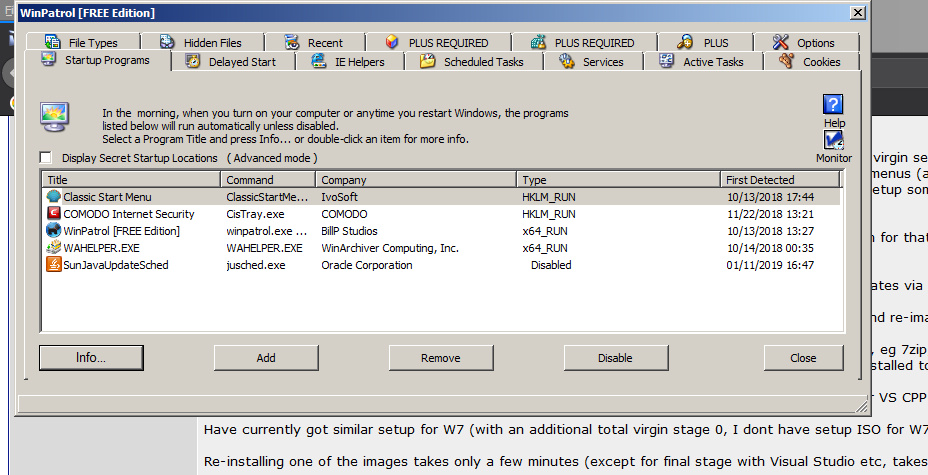Image resolution: width=928 pixels, height=475 pixels.
Task: Click the WAHELPER.EXE row icon
Action: point(54,247)
